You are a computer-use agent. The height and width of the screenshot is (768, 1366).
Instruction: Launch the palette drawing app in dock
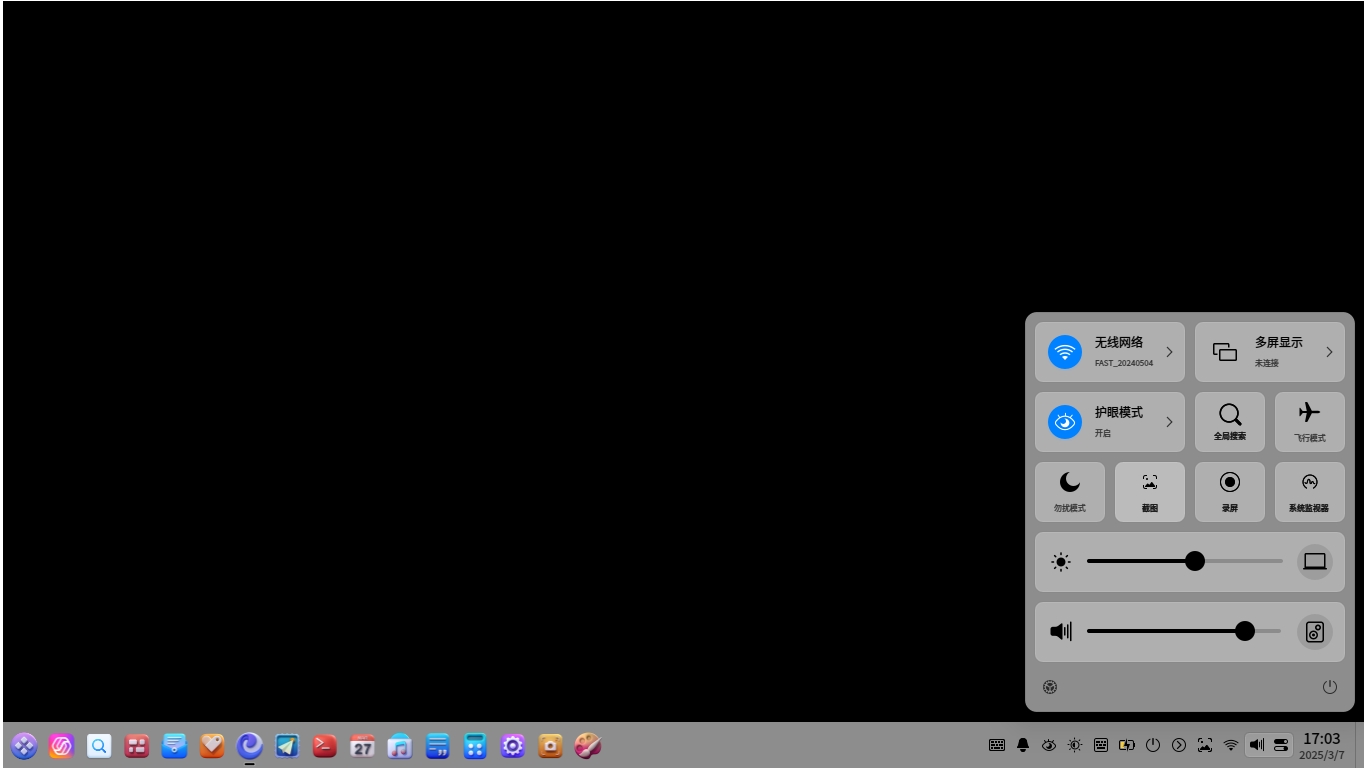pyautogui.click(x=588, y=745)
